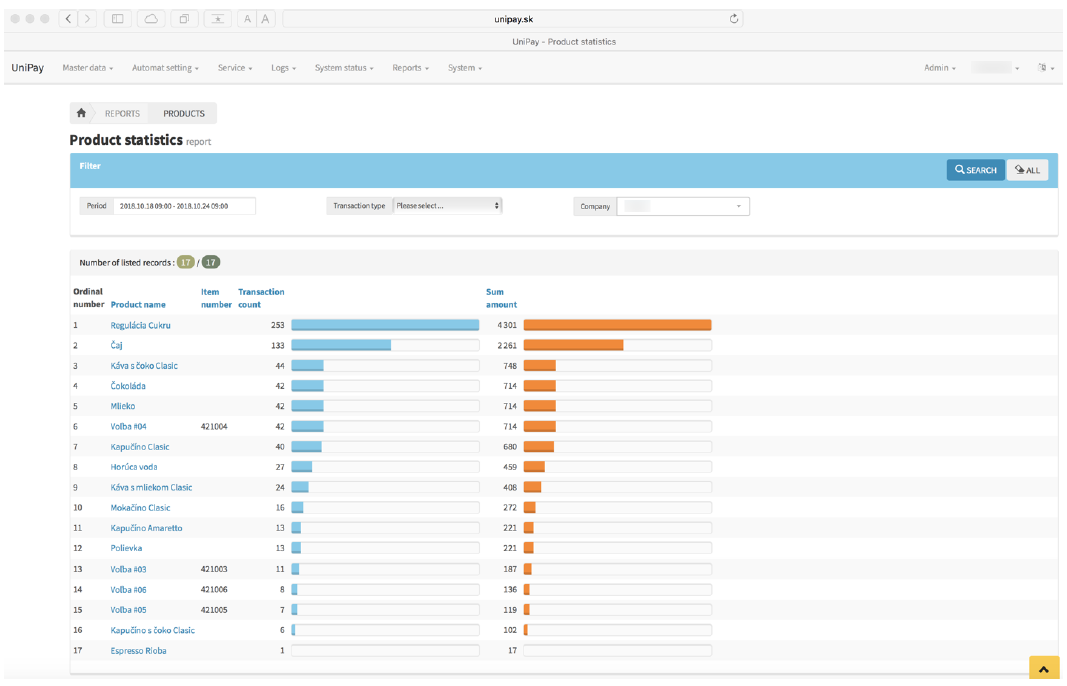Open the Admin user dropdown

(939, 68)
